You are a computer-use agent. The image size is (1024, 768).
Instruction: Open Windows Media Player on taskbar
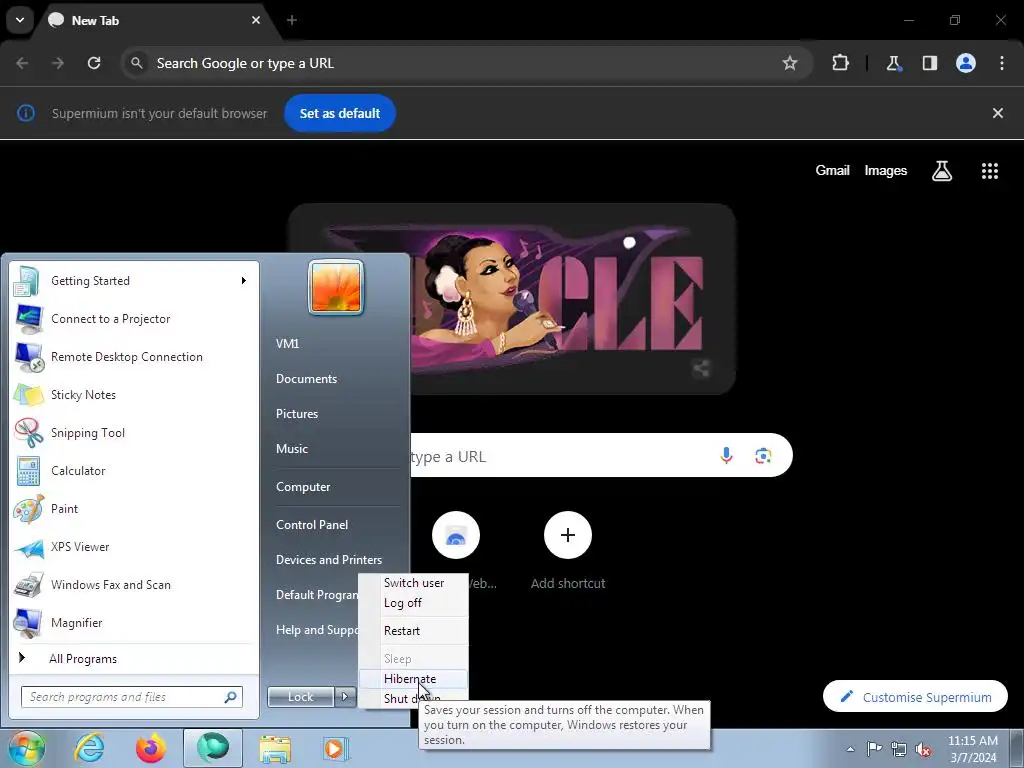click(336, 748)
